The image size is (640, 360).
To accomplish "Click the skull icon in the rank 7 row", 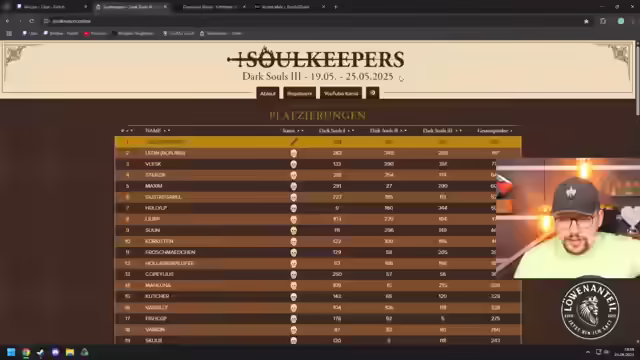I will pyautogui.click(x=293, y=208).
